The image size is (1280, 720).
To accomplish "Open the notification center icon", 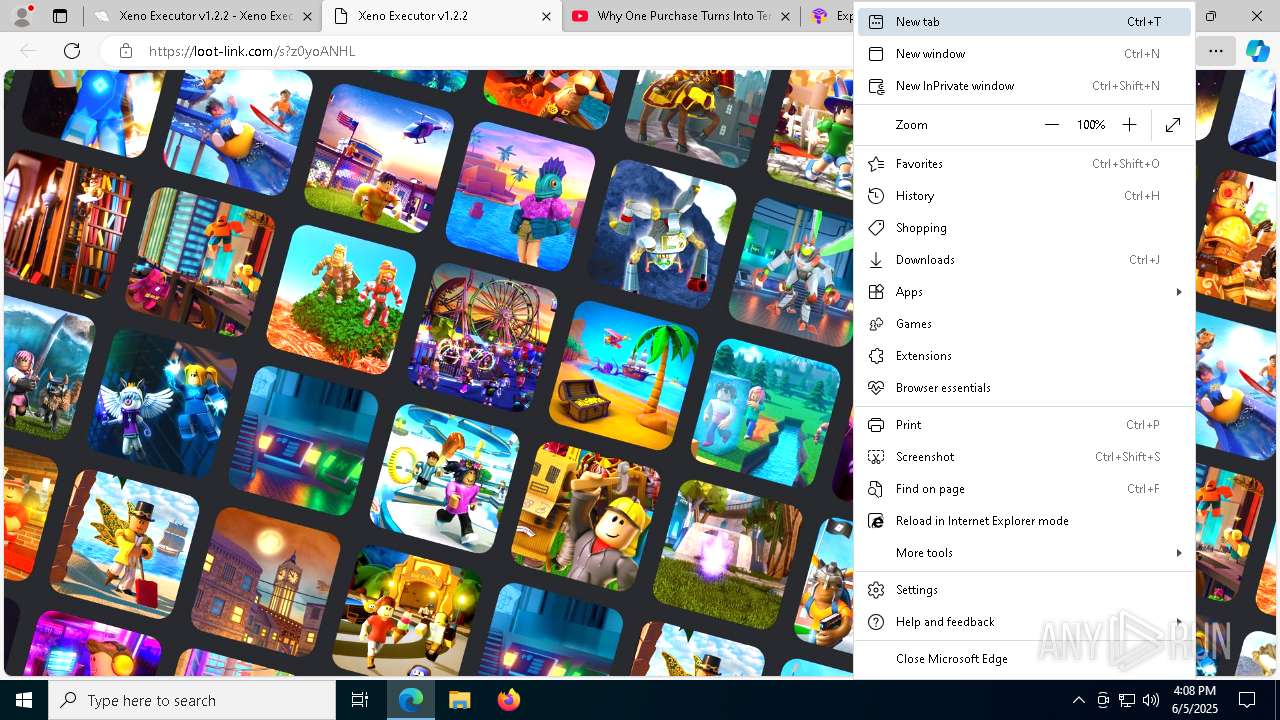I will pos(1247,700).
